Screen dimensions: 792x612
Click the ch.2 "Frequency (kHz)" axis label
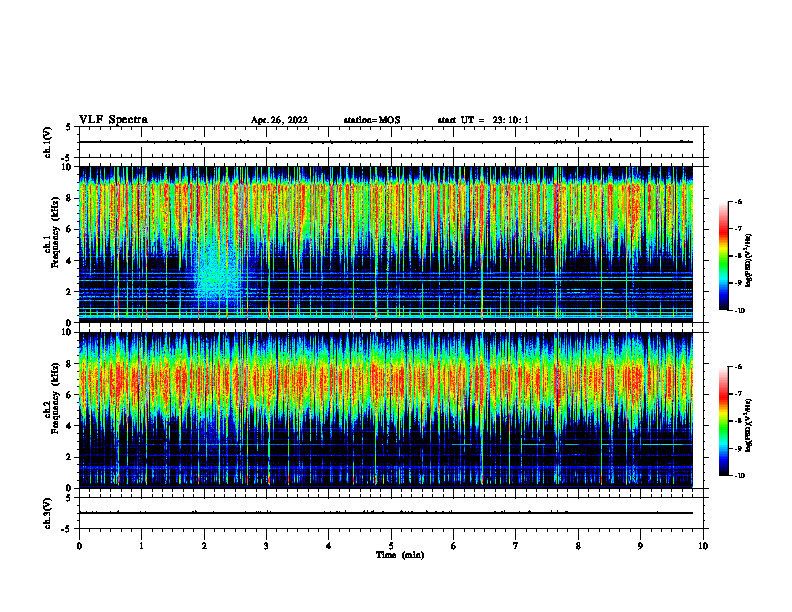point(55,398)
